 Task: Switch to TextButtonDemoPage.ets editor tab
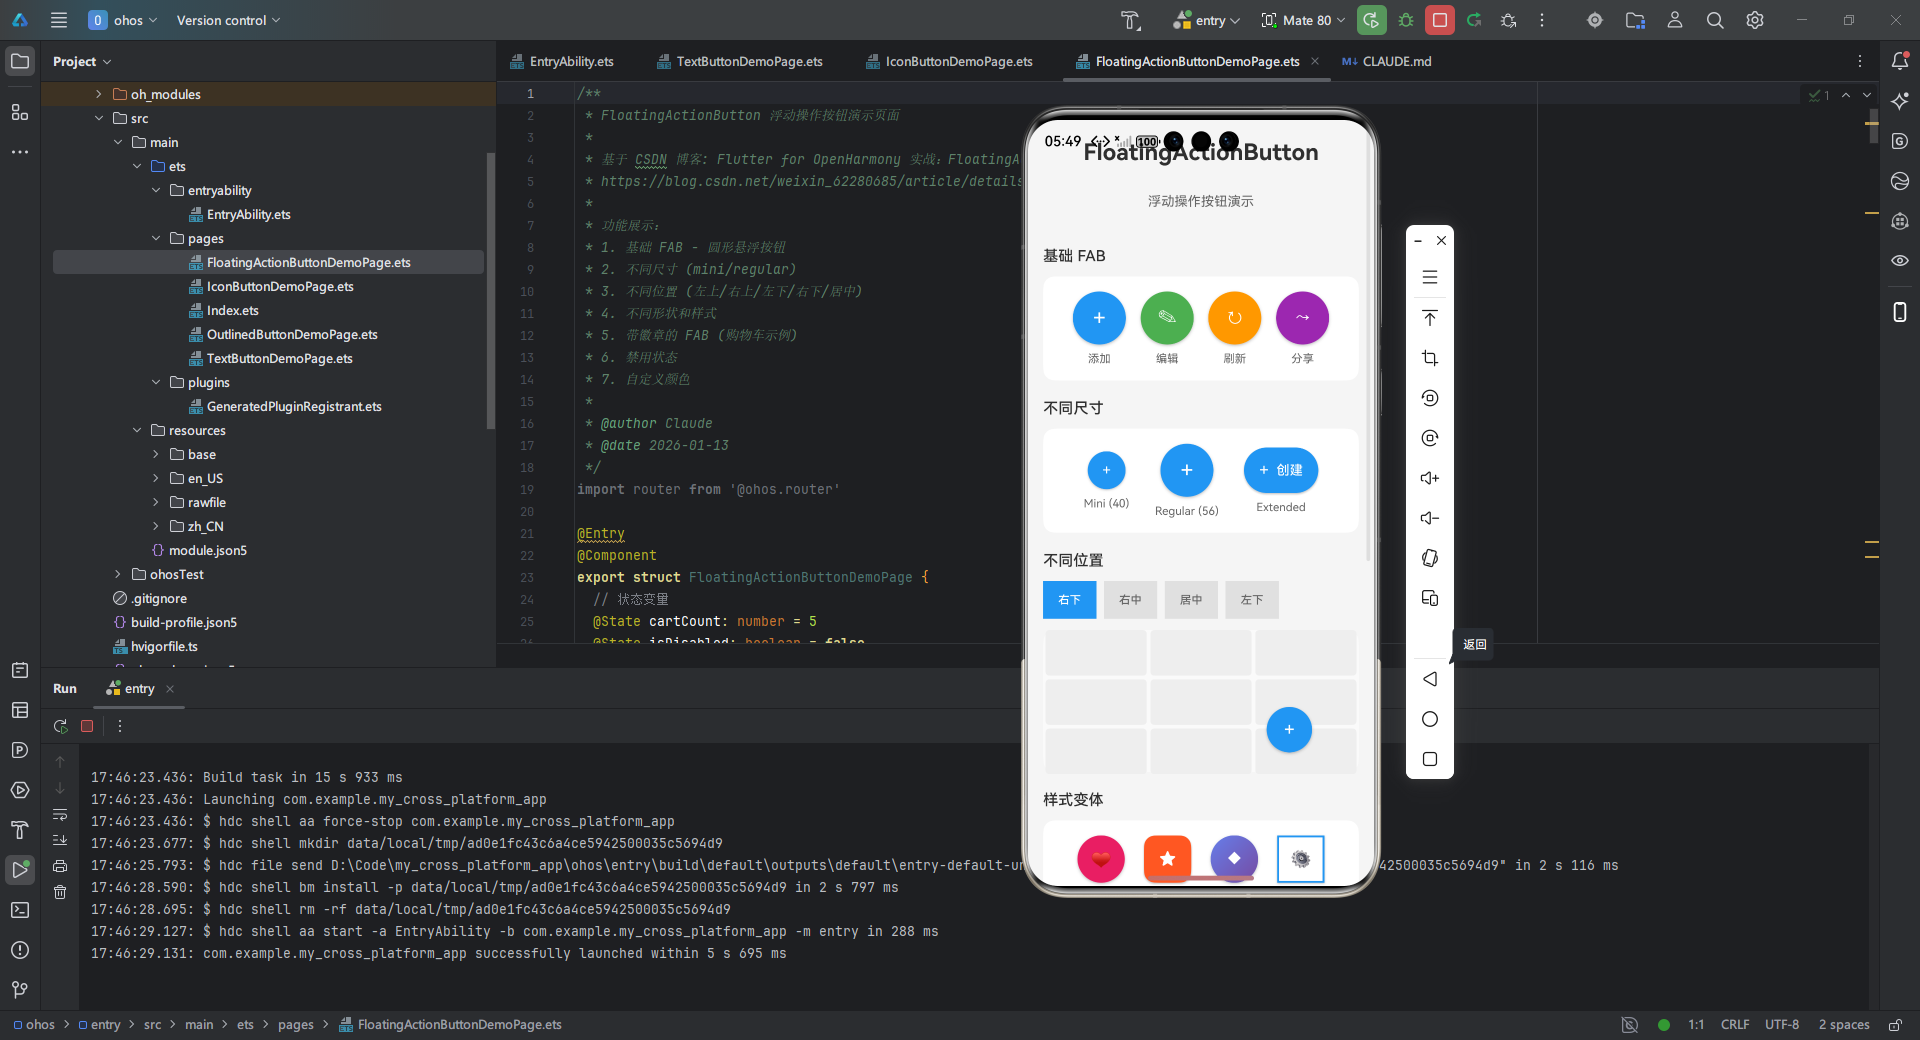pos(740,61)
